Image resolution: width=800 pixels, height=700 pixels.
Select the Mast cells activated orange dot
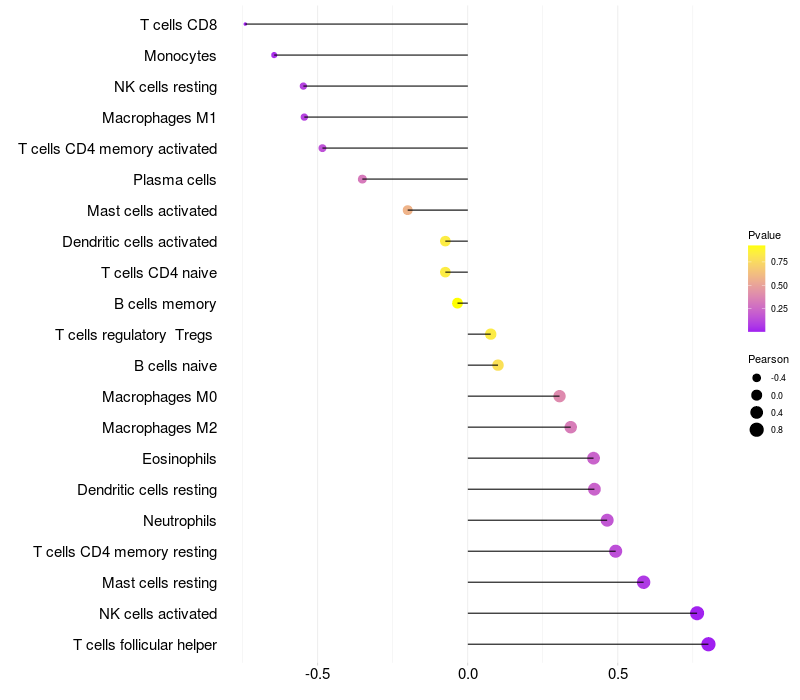[407, 210]
